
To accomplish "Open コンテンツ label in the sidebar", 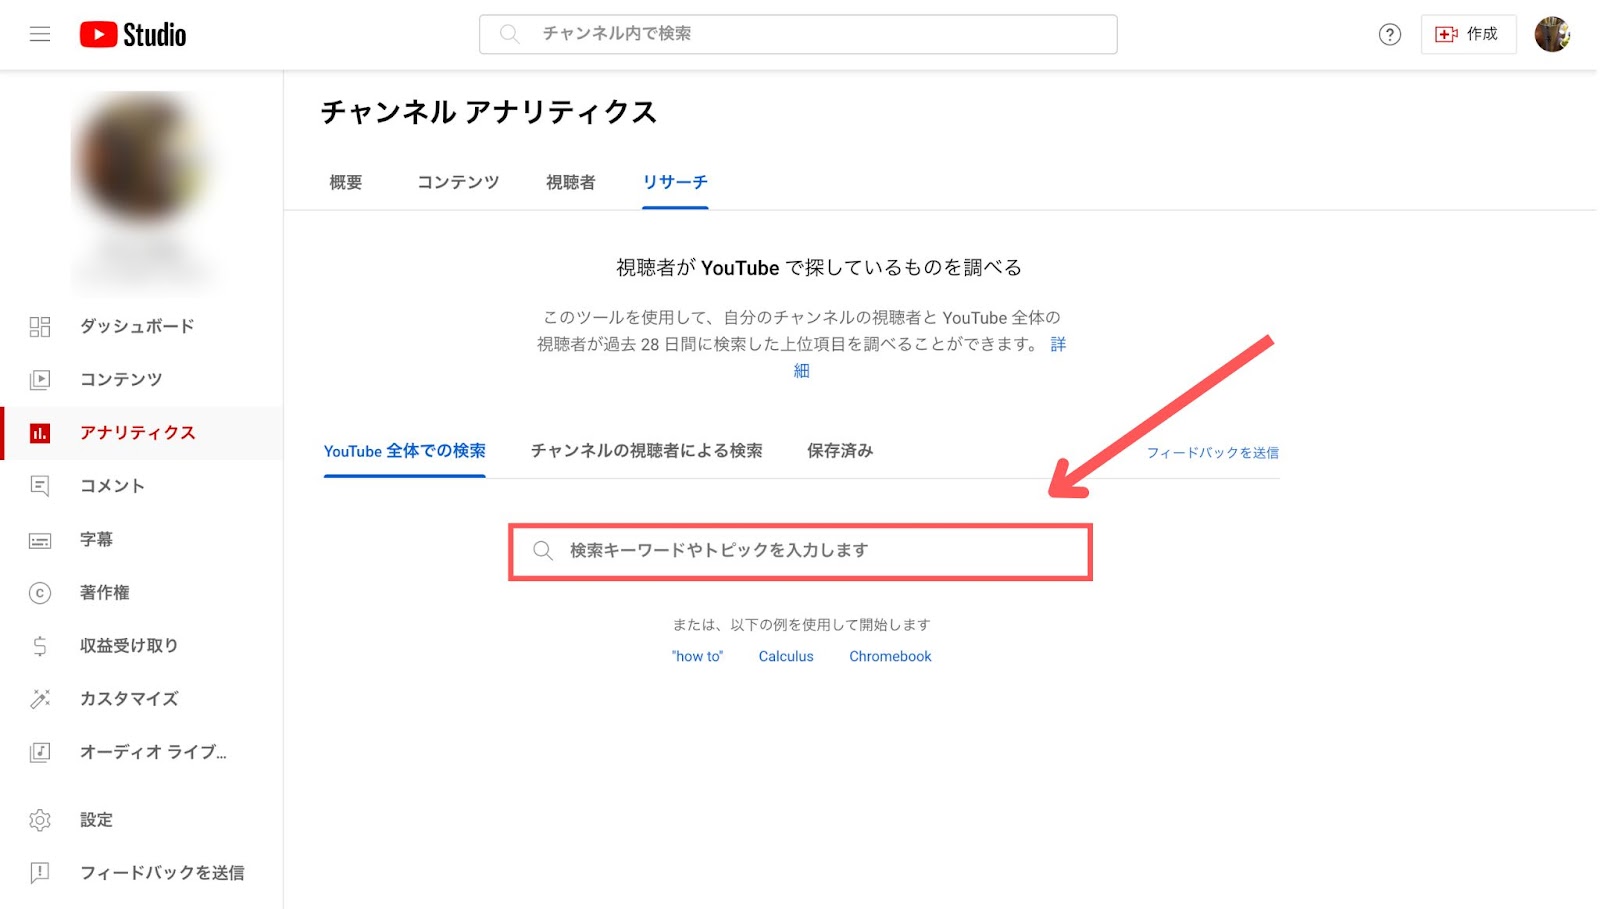I will pos(121,379).
